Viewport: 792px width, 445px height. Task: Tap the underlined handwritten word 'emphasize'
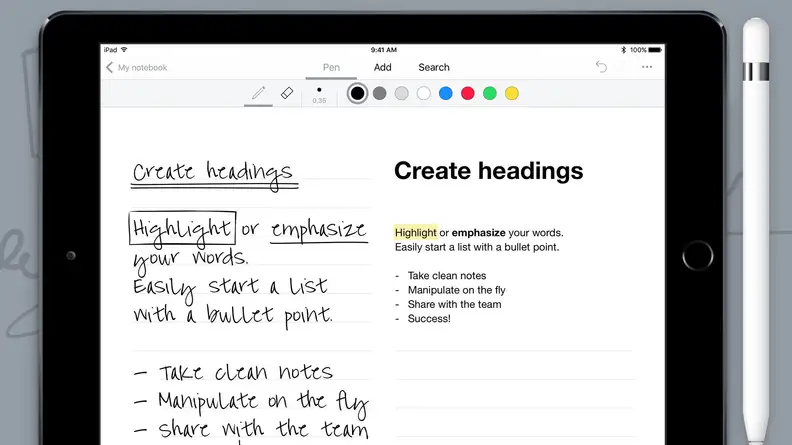[319, 230]
